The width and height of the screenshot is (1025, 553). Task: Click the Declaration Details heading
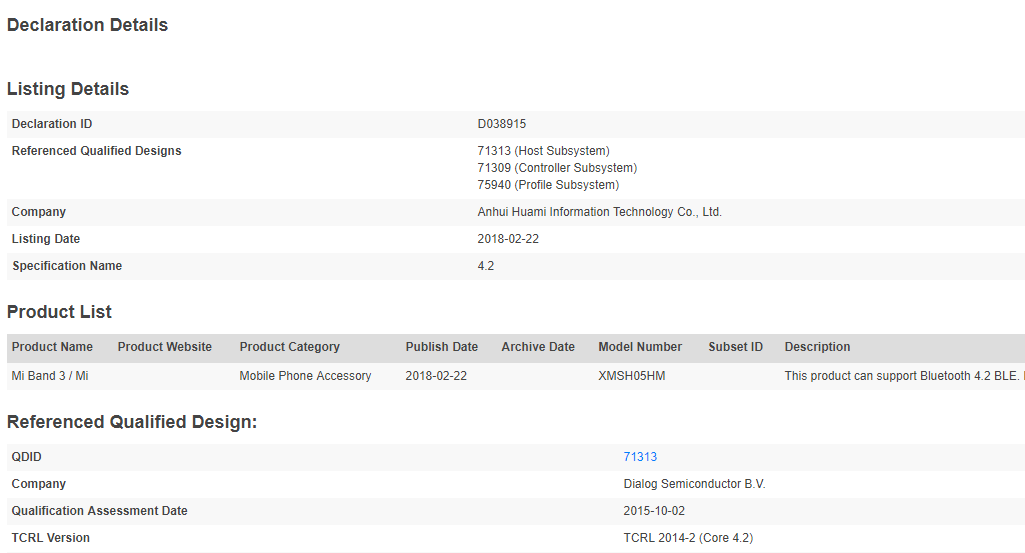pos(88,25)
